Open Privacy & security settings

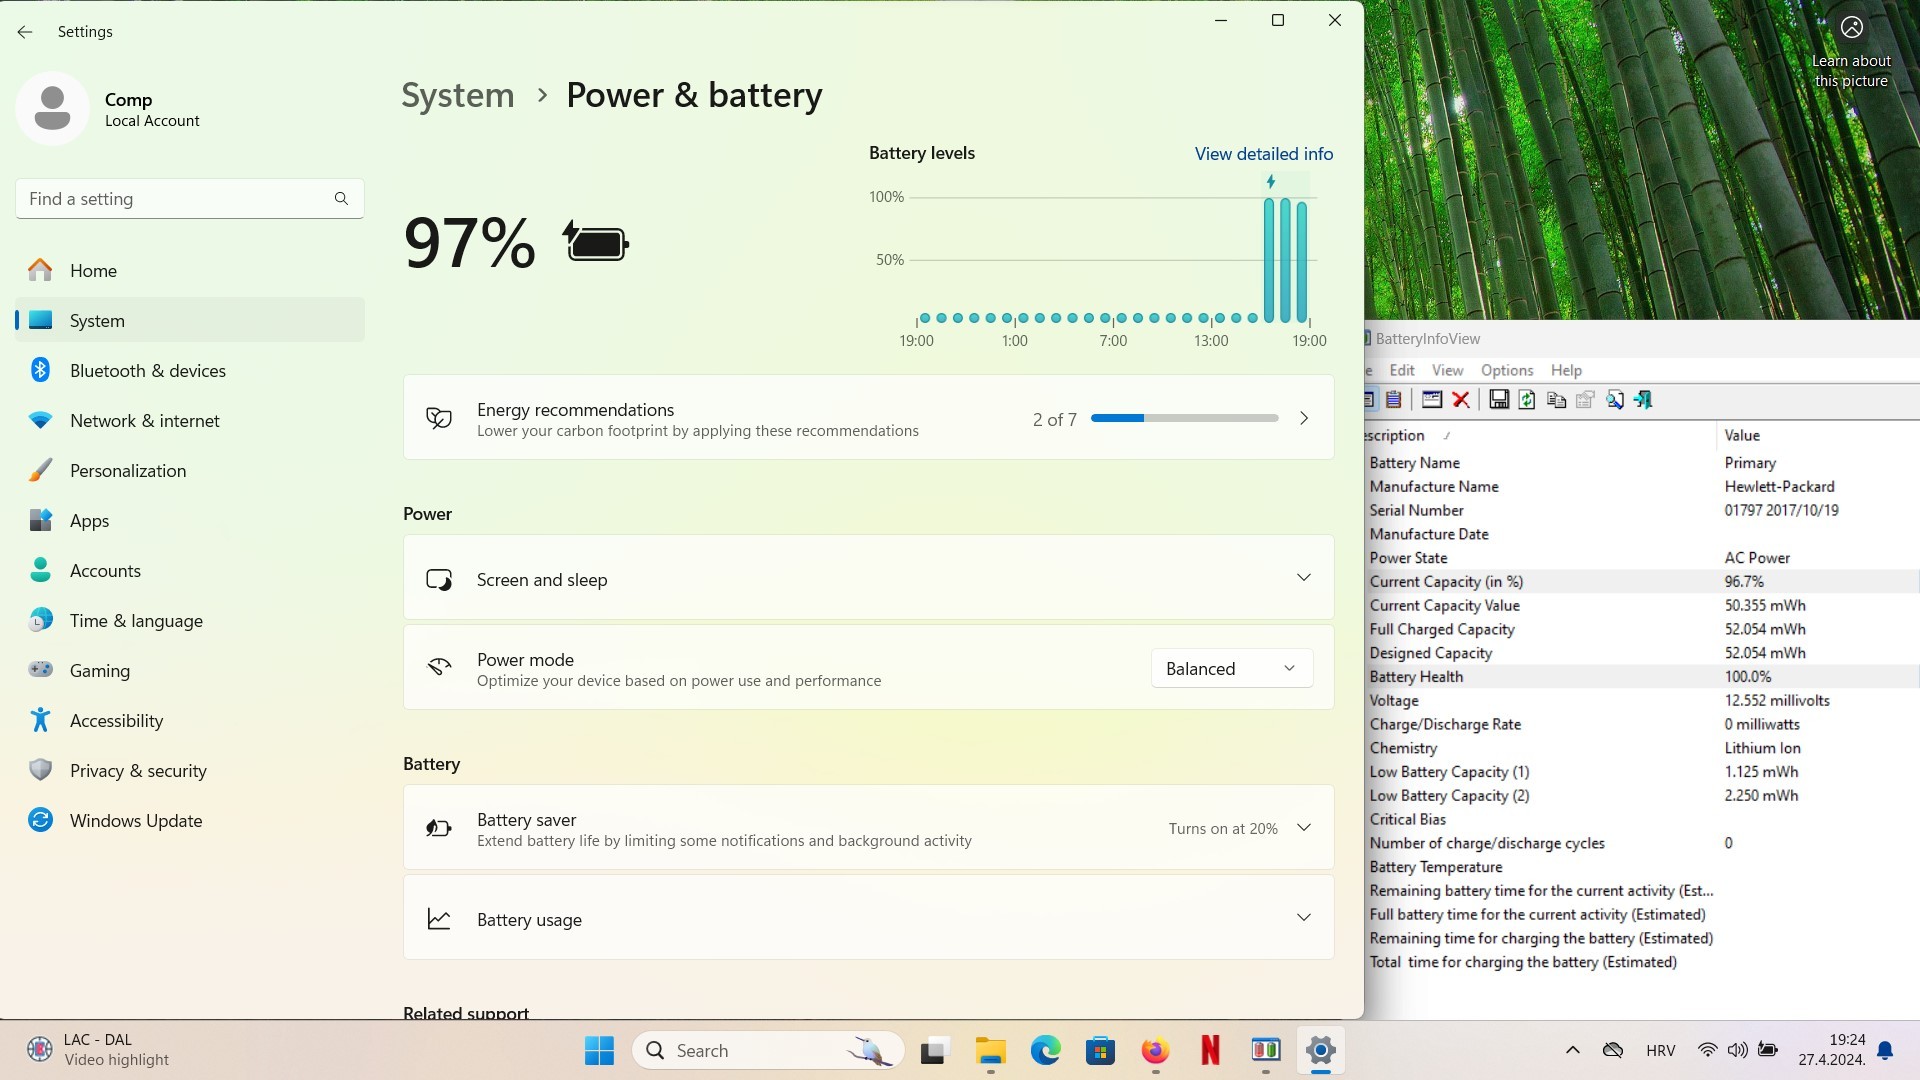pos(190,770)
